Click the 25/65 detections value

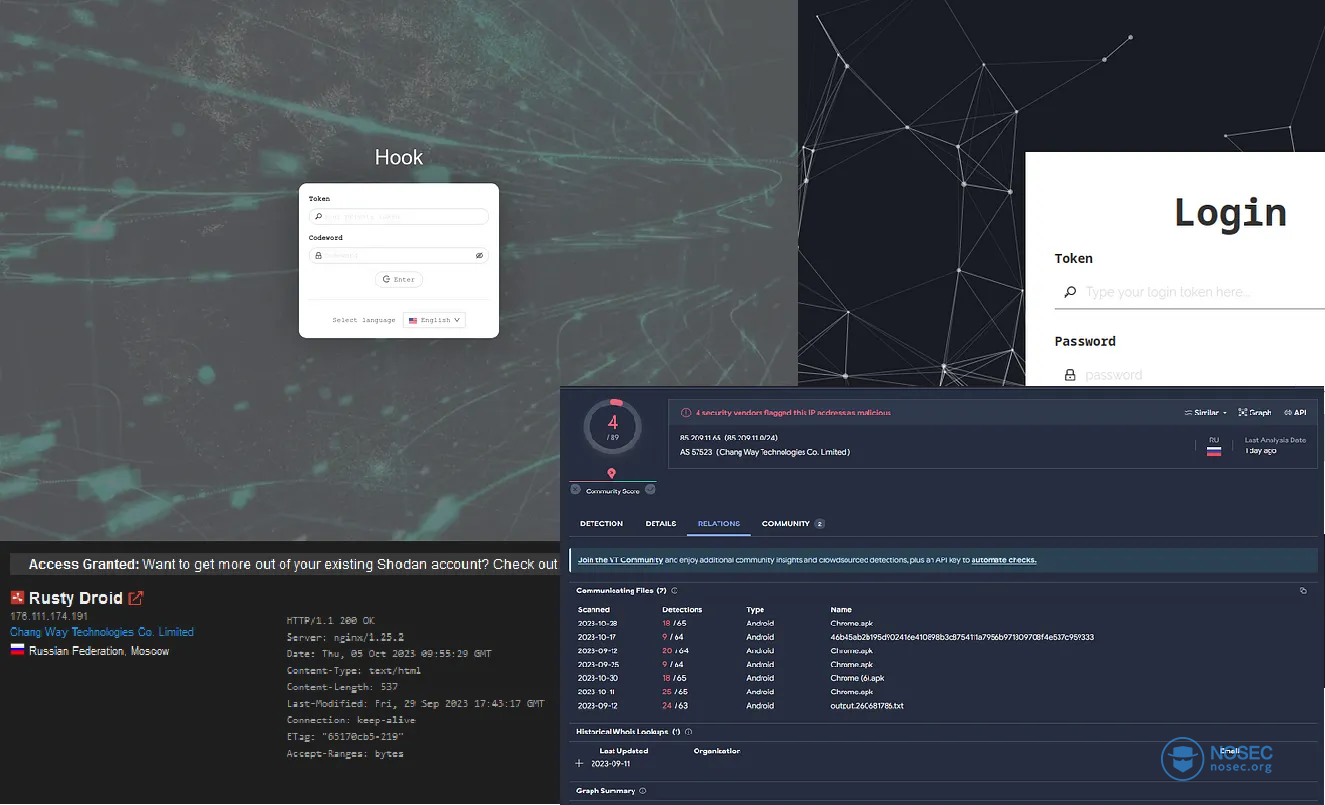click(674, 691)
